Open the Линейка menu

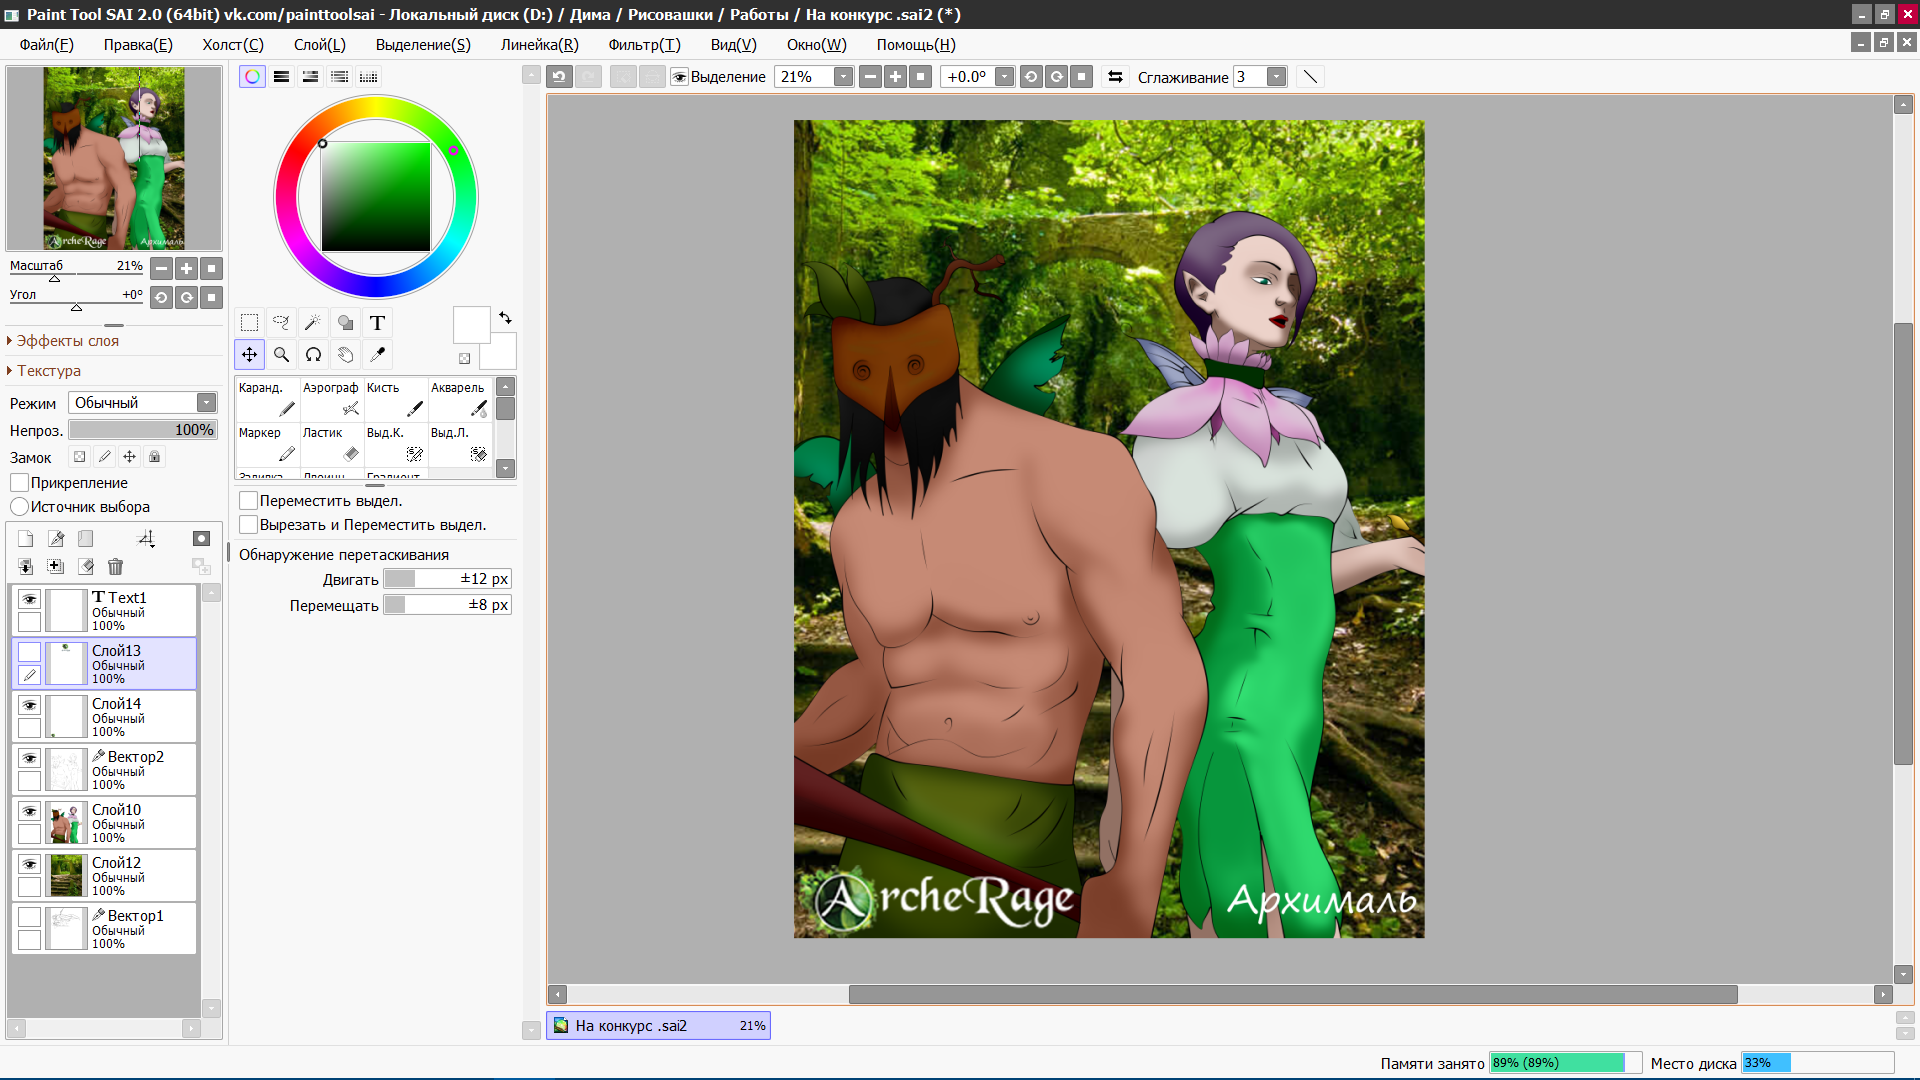540,45
